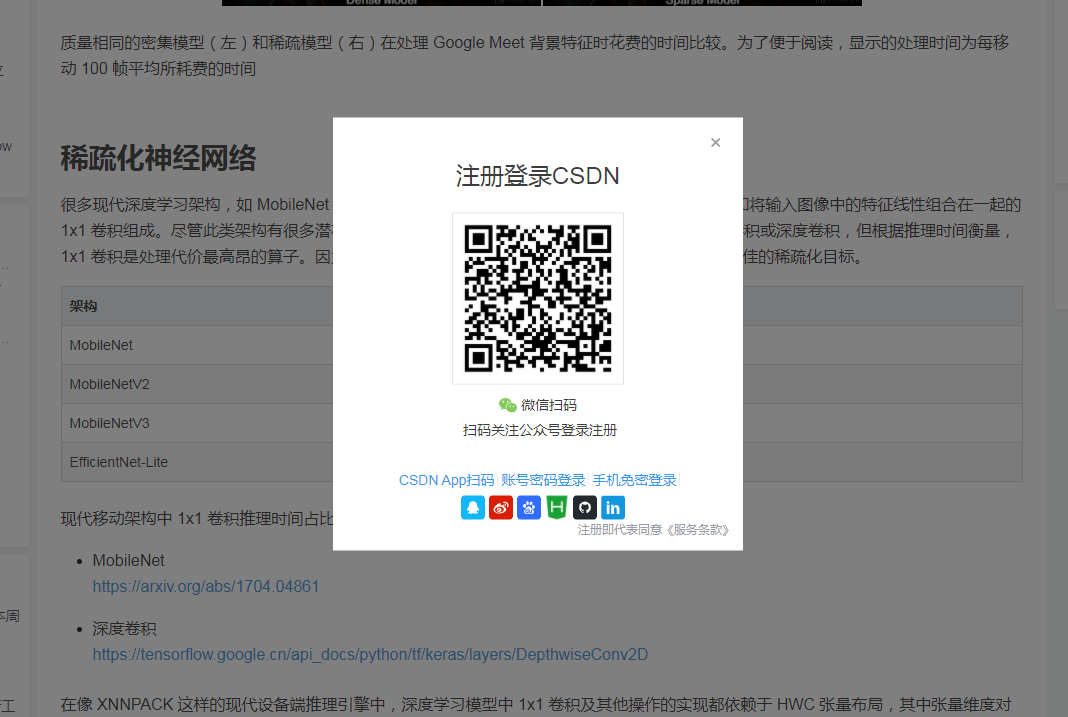1068x717 pixels.
Task: Log in with GitHub icon
Action: 584,508
